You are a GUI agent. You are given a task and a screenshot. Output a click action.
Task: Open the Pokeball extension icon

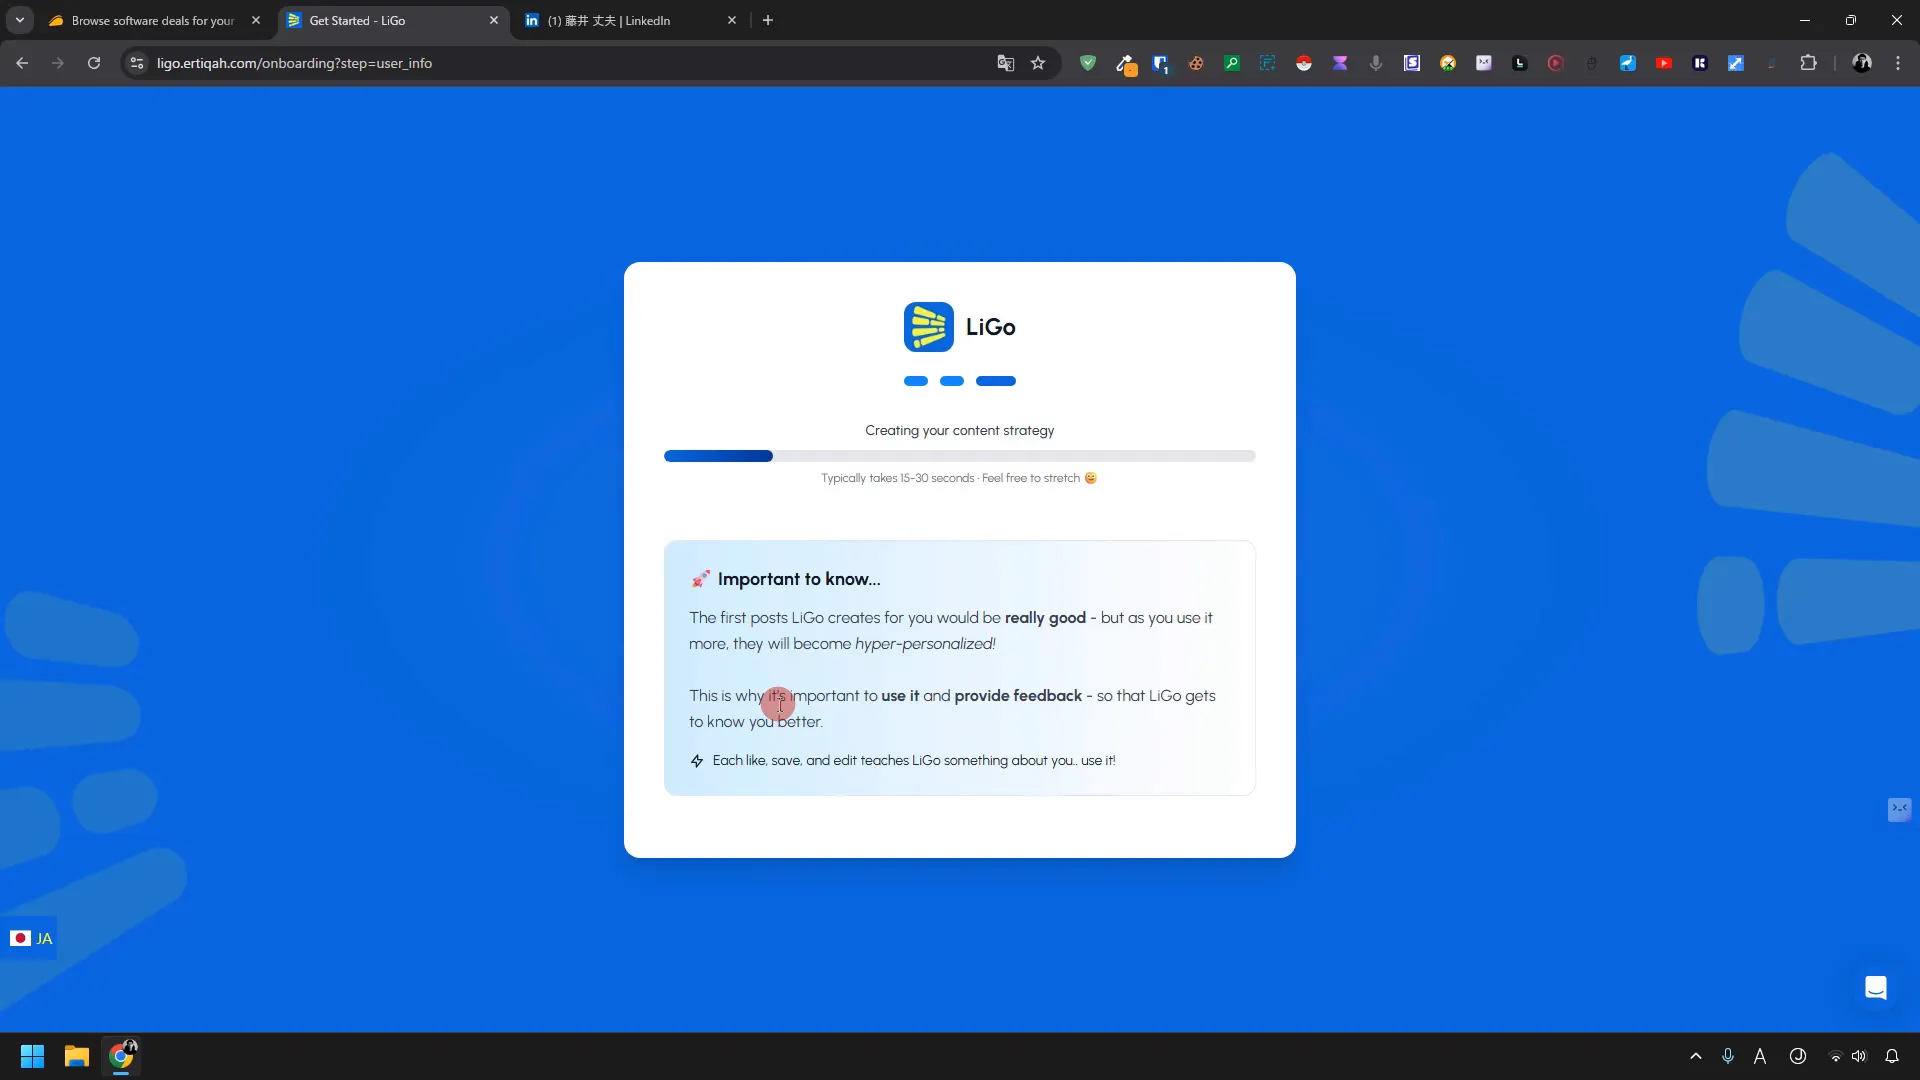[1304, 63]
